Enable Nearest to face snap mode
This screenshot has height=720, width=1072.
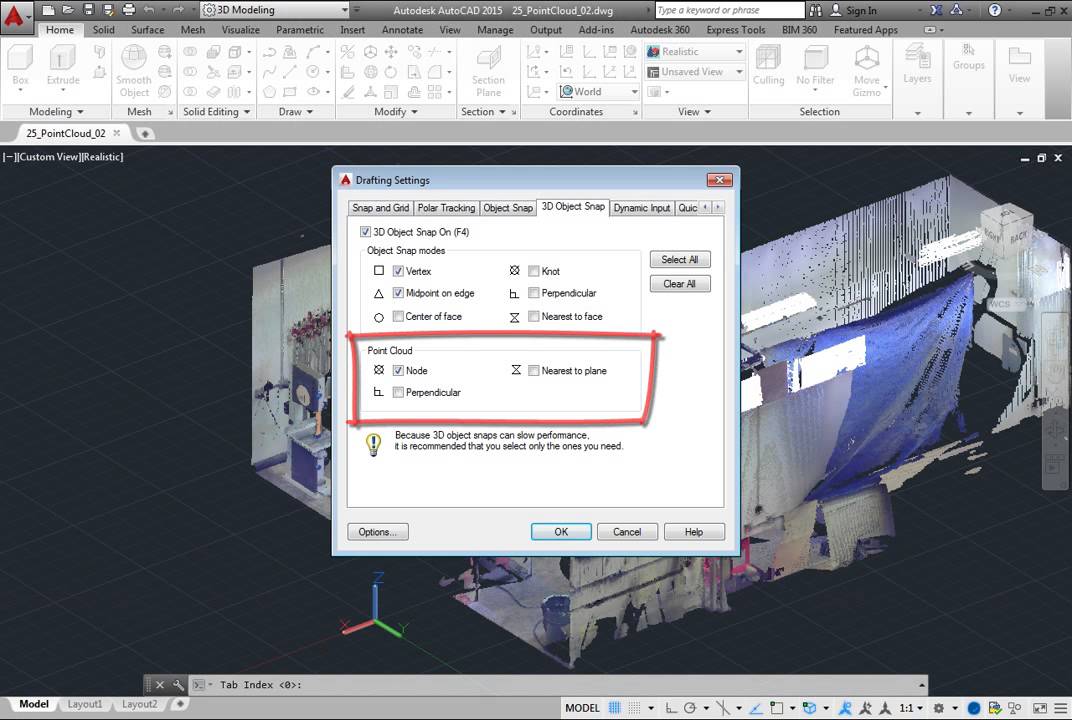click(534, 316)
